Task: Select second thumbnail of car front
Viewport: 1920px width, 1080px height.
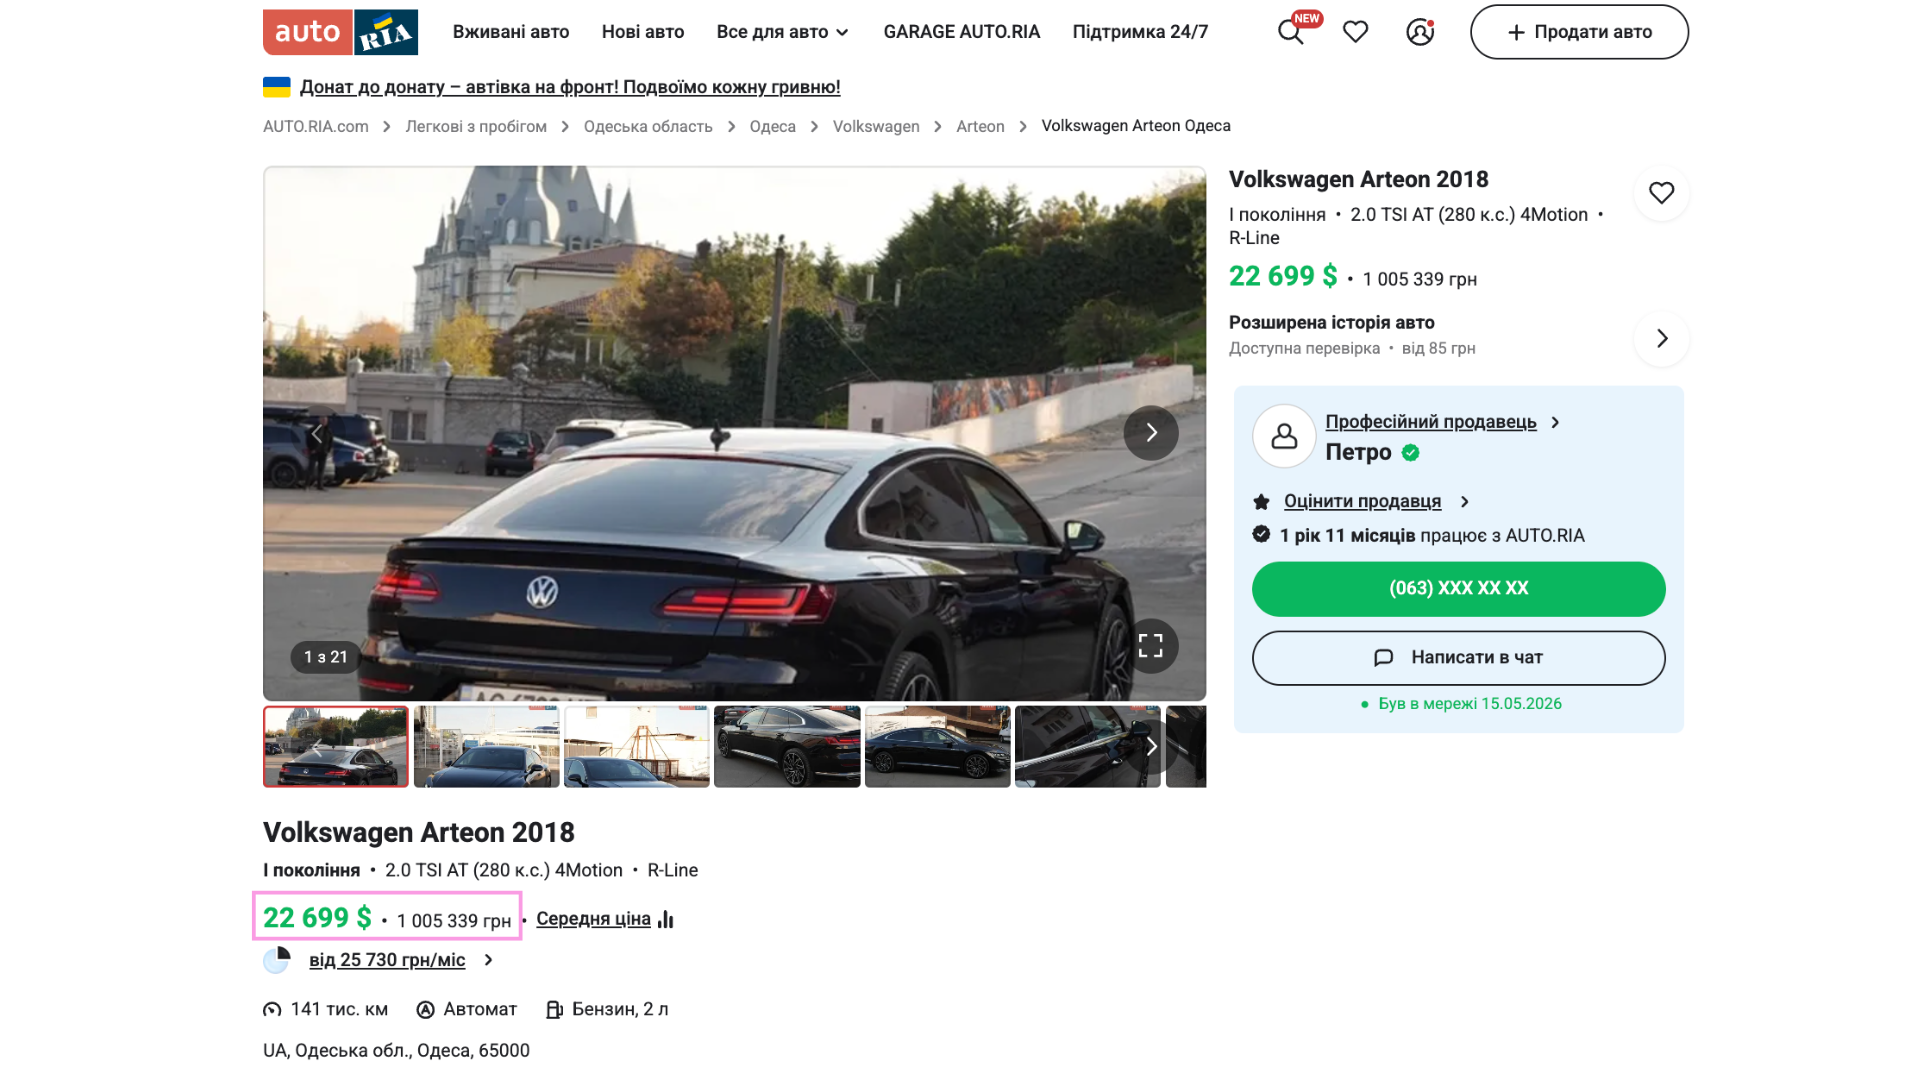Action: (x=487, y=747)
